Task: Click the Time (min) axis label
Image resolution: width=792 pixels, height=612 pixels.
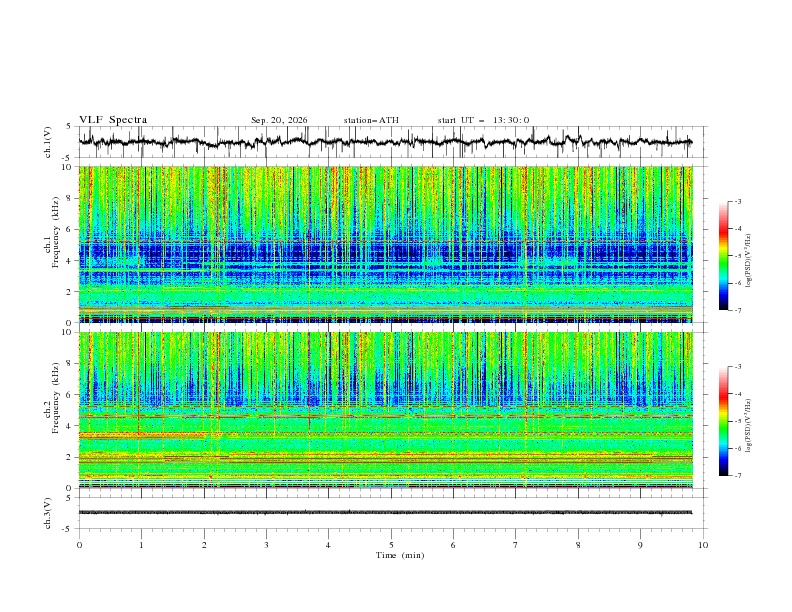Action: (400, 555)
